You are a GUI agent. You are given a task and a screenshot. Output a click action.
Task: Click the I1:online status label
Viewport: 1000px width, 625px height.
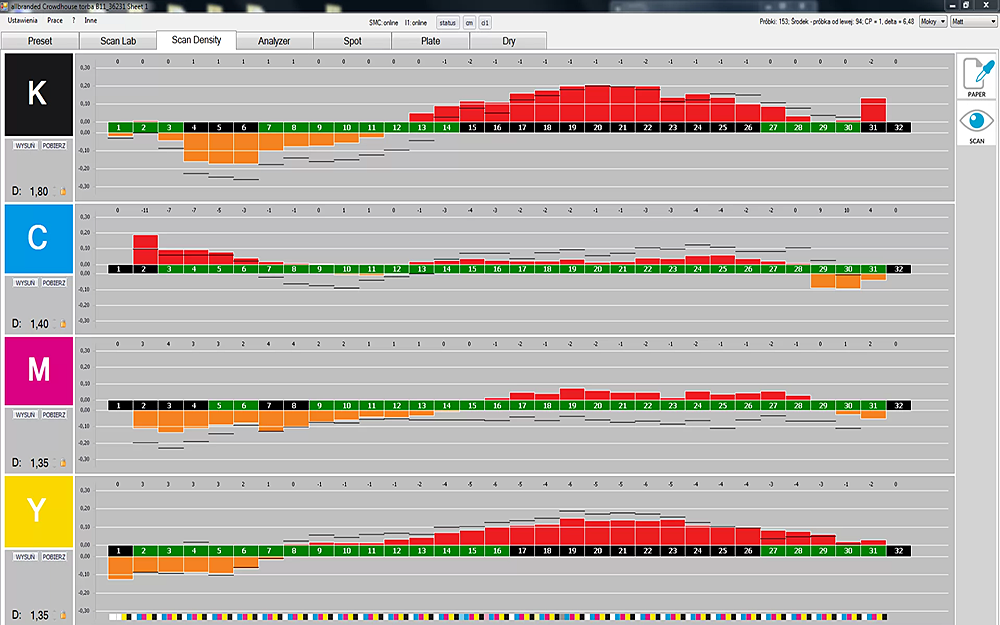click(x=416, y=22)
